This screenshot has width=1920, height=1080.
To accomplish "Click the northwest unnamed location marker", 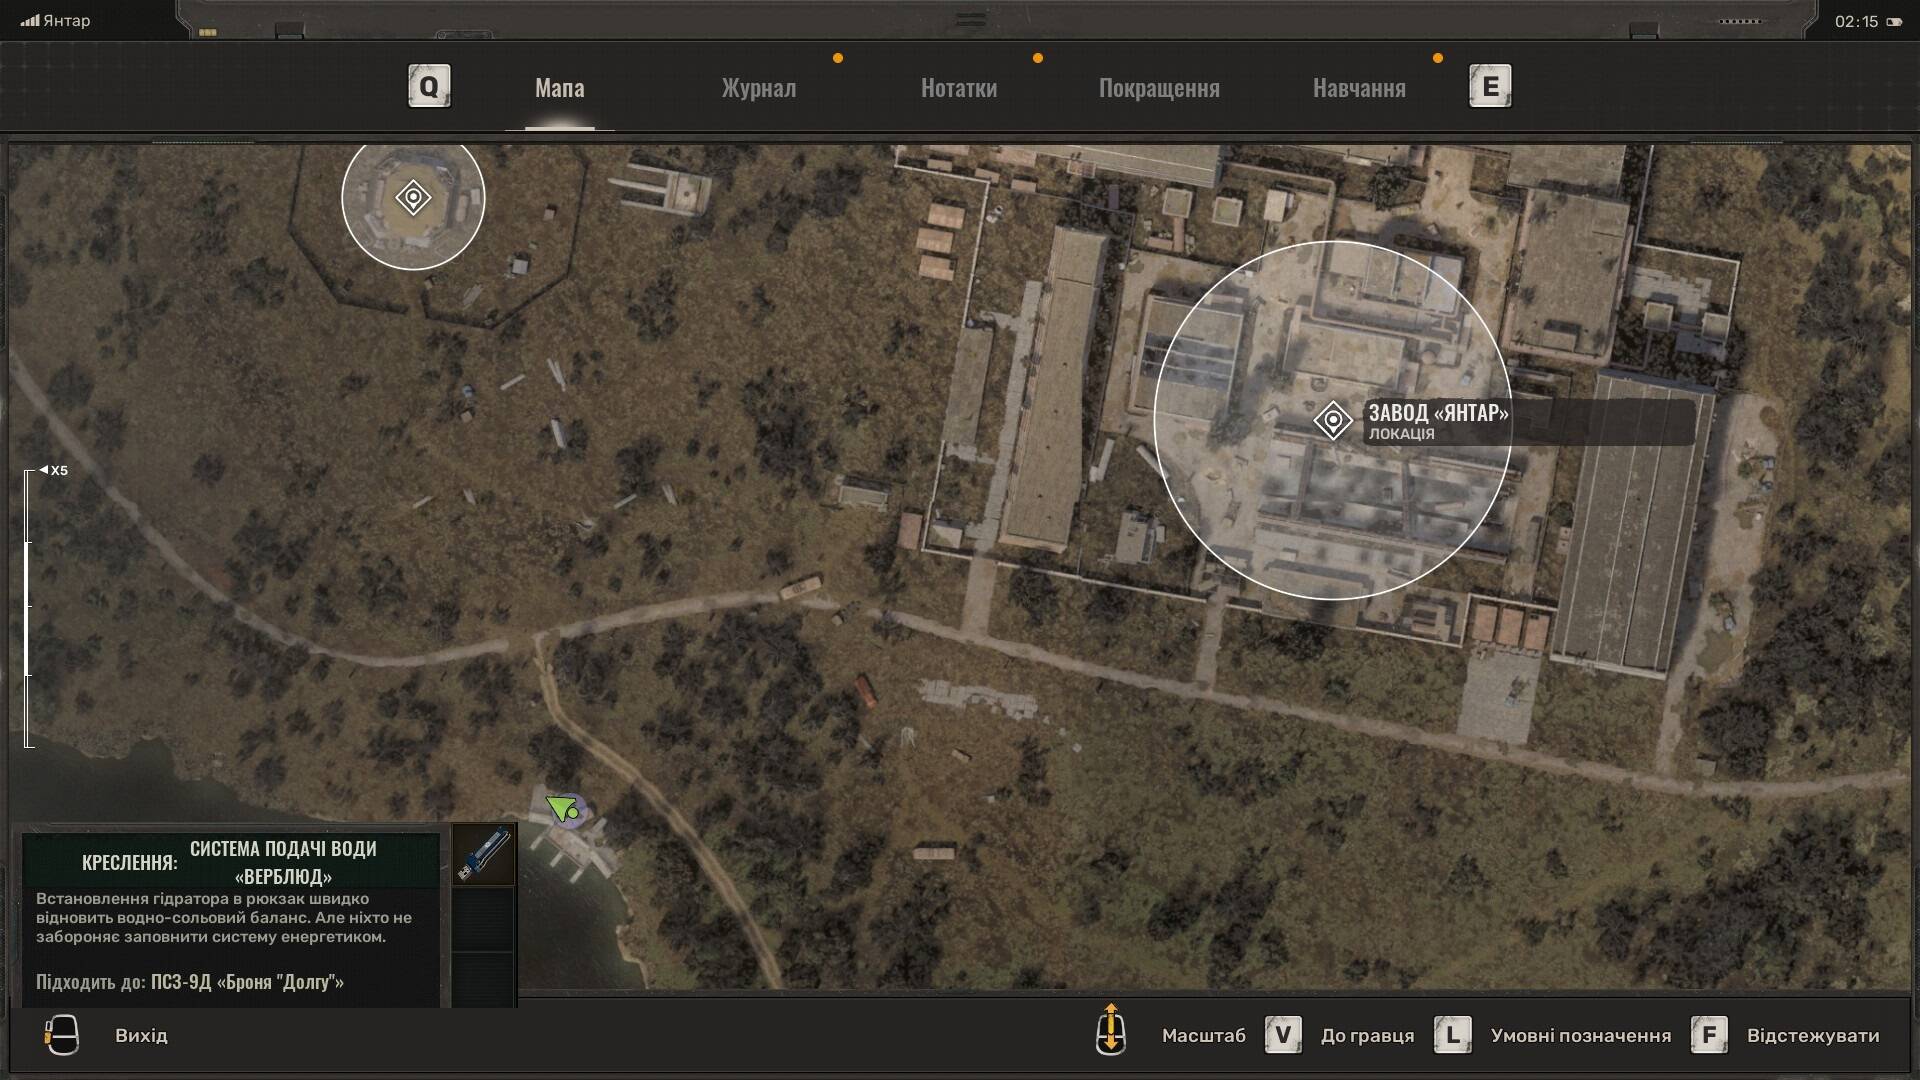I will point(413,197).
